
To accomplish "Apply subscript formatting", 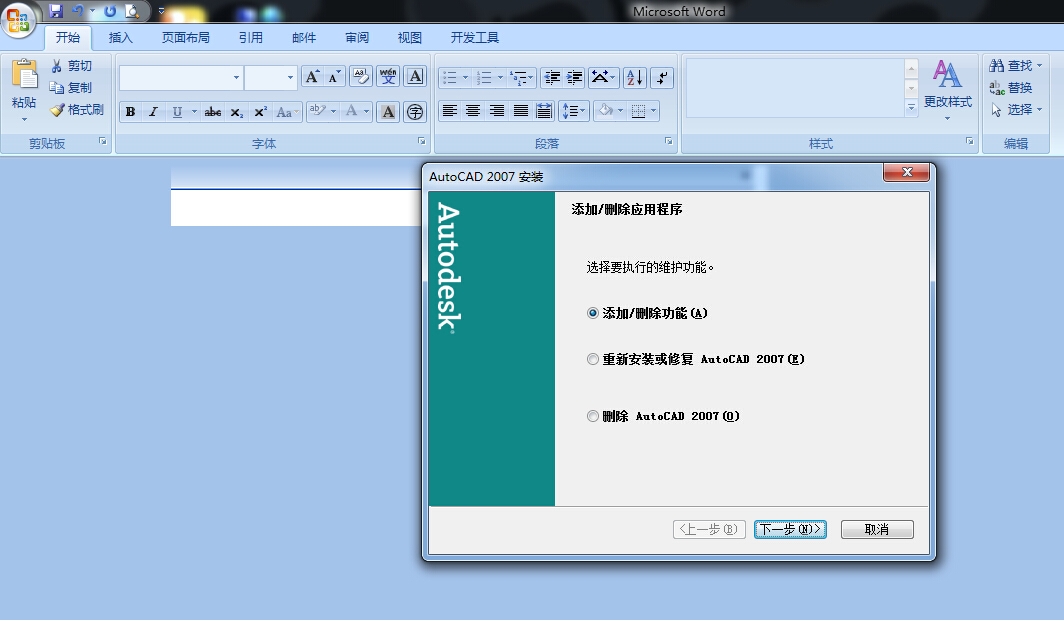I will click(236, 112).
